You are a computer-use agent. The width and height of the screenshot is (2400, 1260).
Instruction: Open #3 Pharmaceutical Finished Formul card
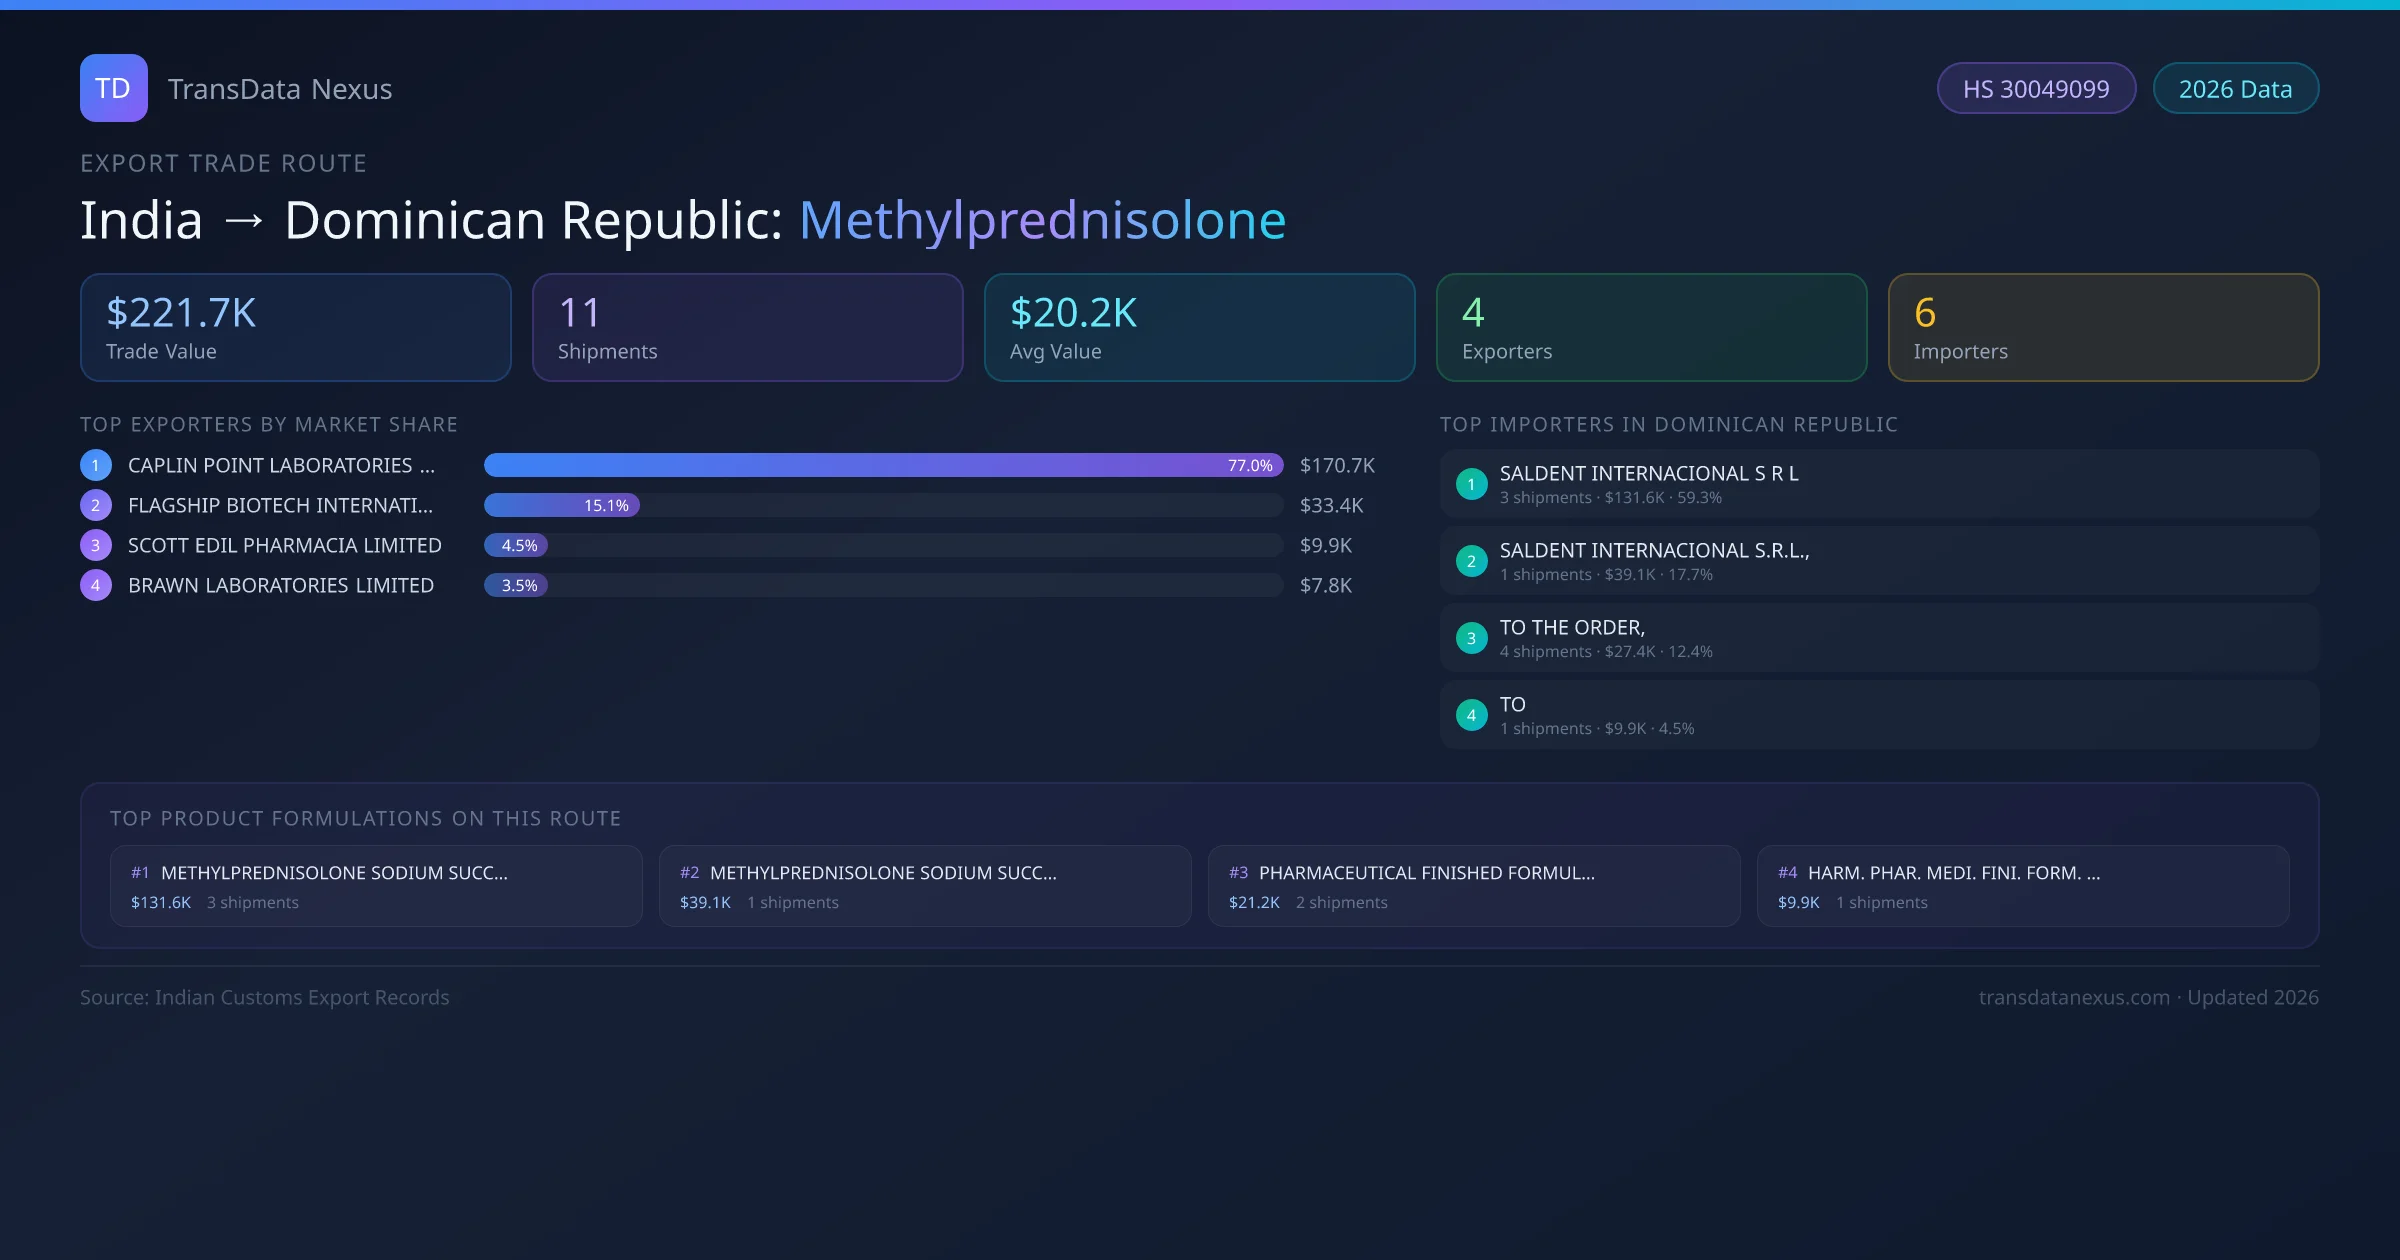tap(1473, 886)
